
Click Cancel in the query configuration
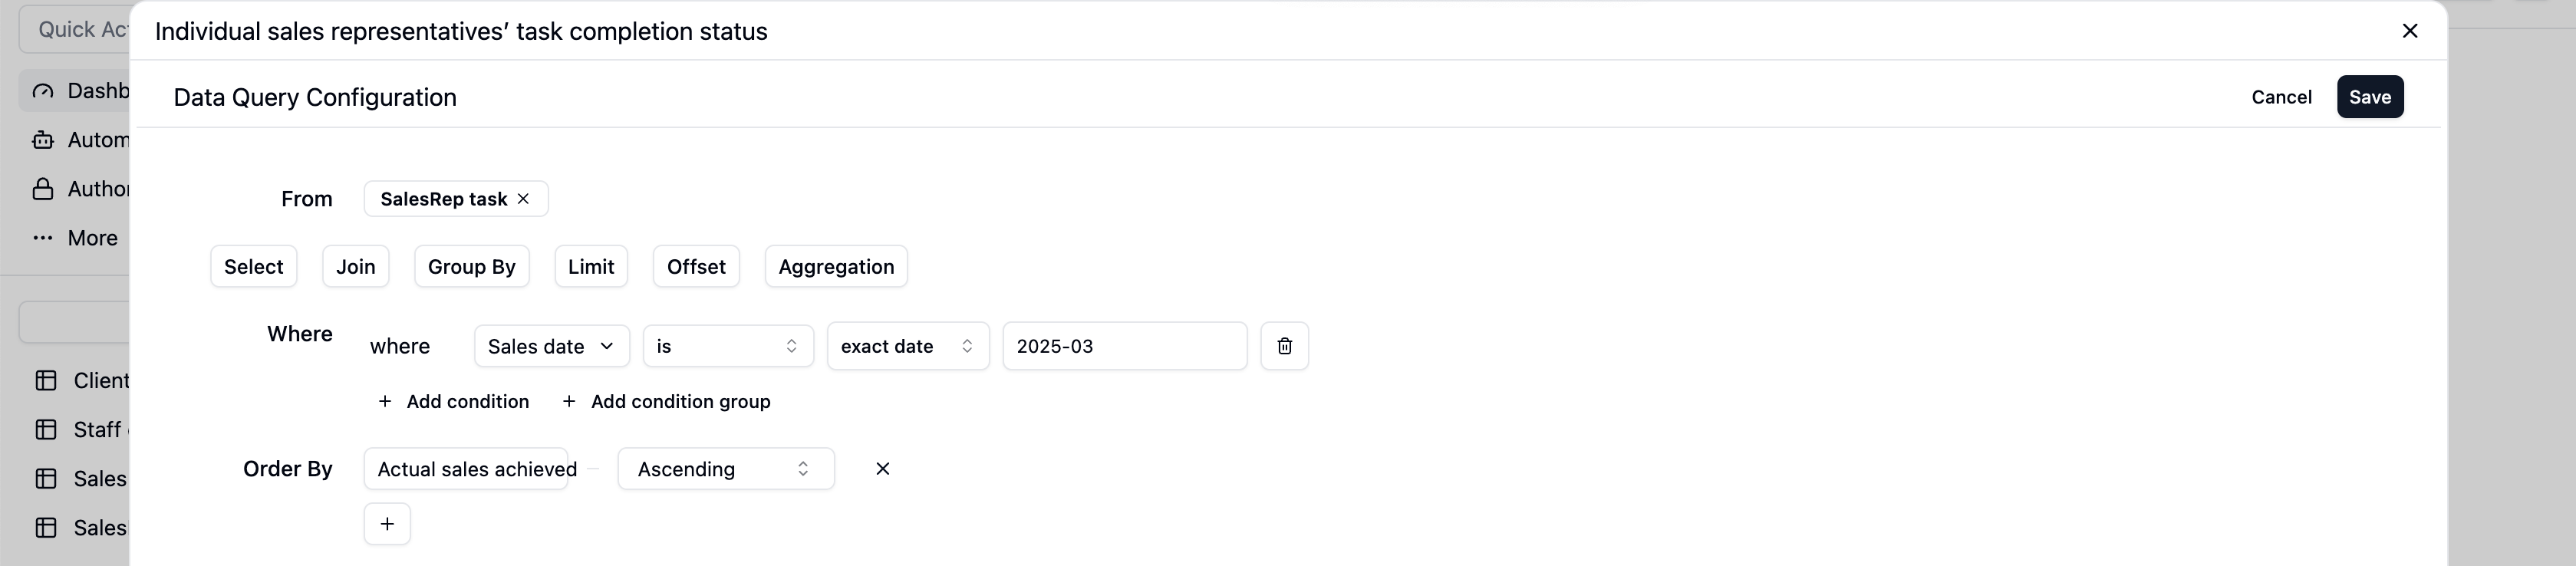[2281, 97]
